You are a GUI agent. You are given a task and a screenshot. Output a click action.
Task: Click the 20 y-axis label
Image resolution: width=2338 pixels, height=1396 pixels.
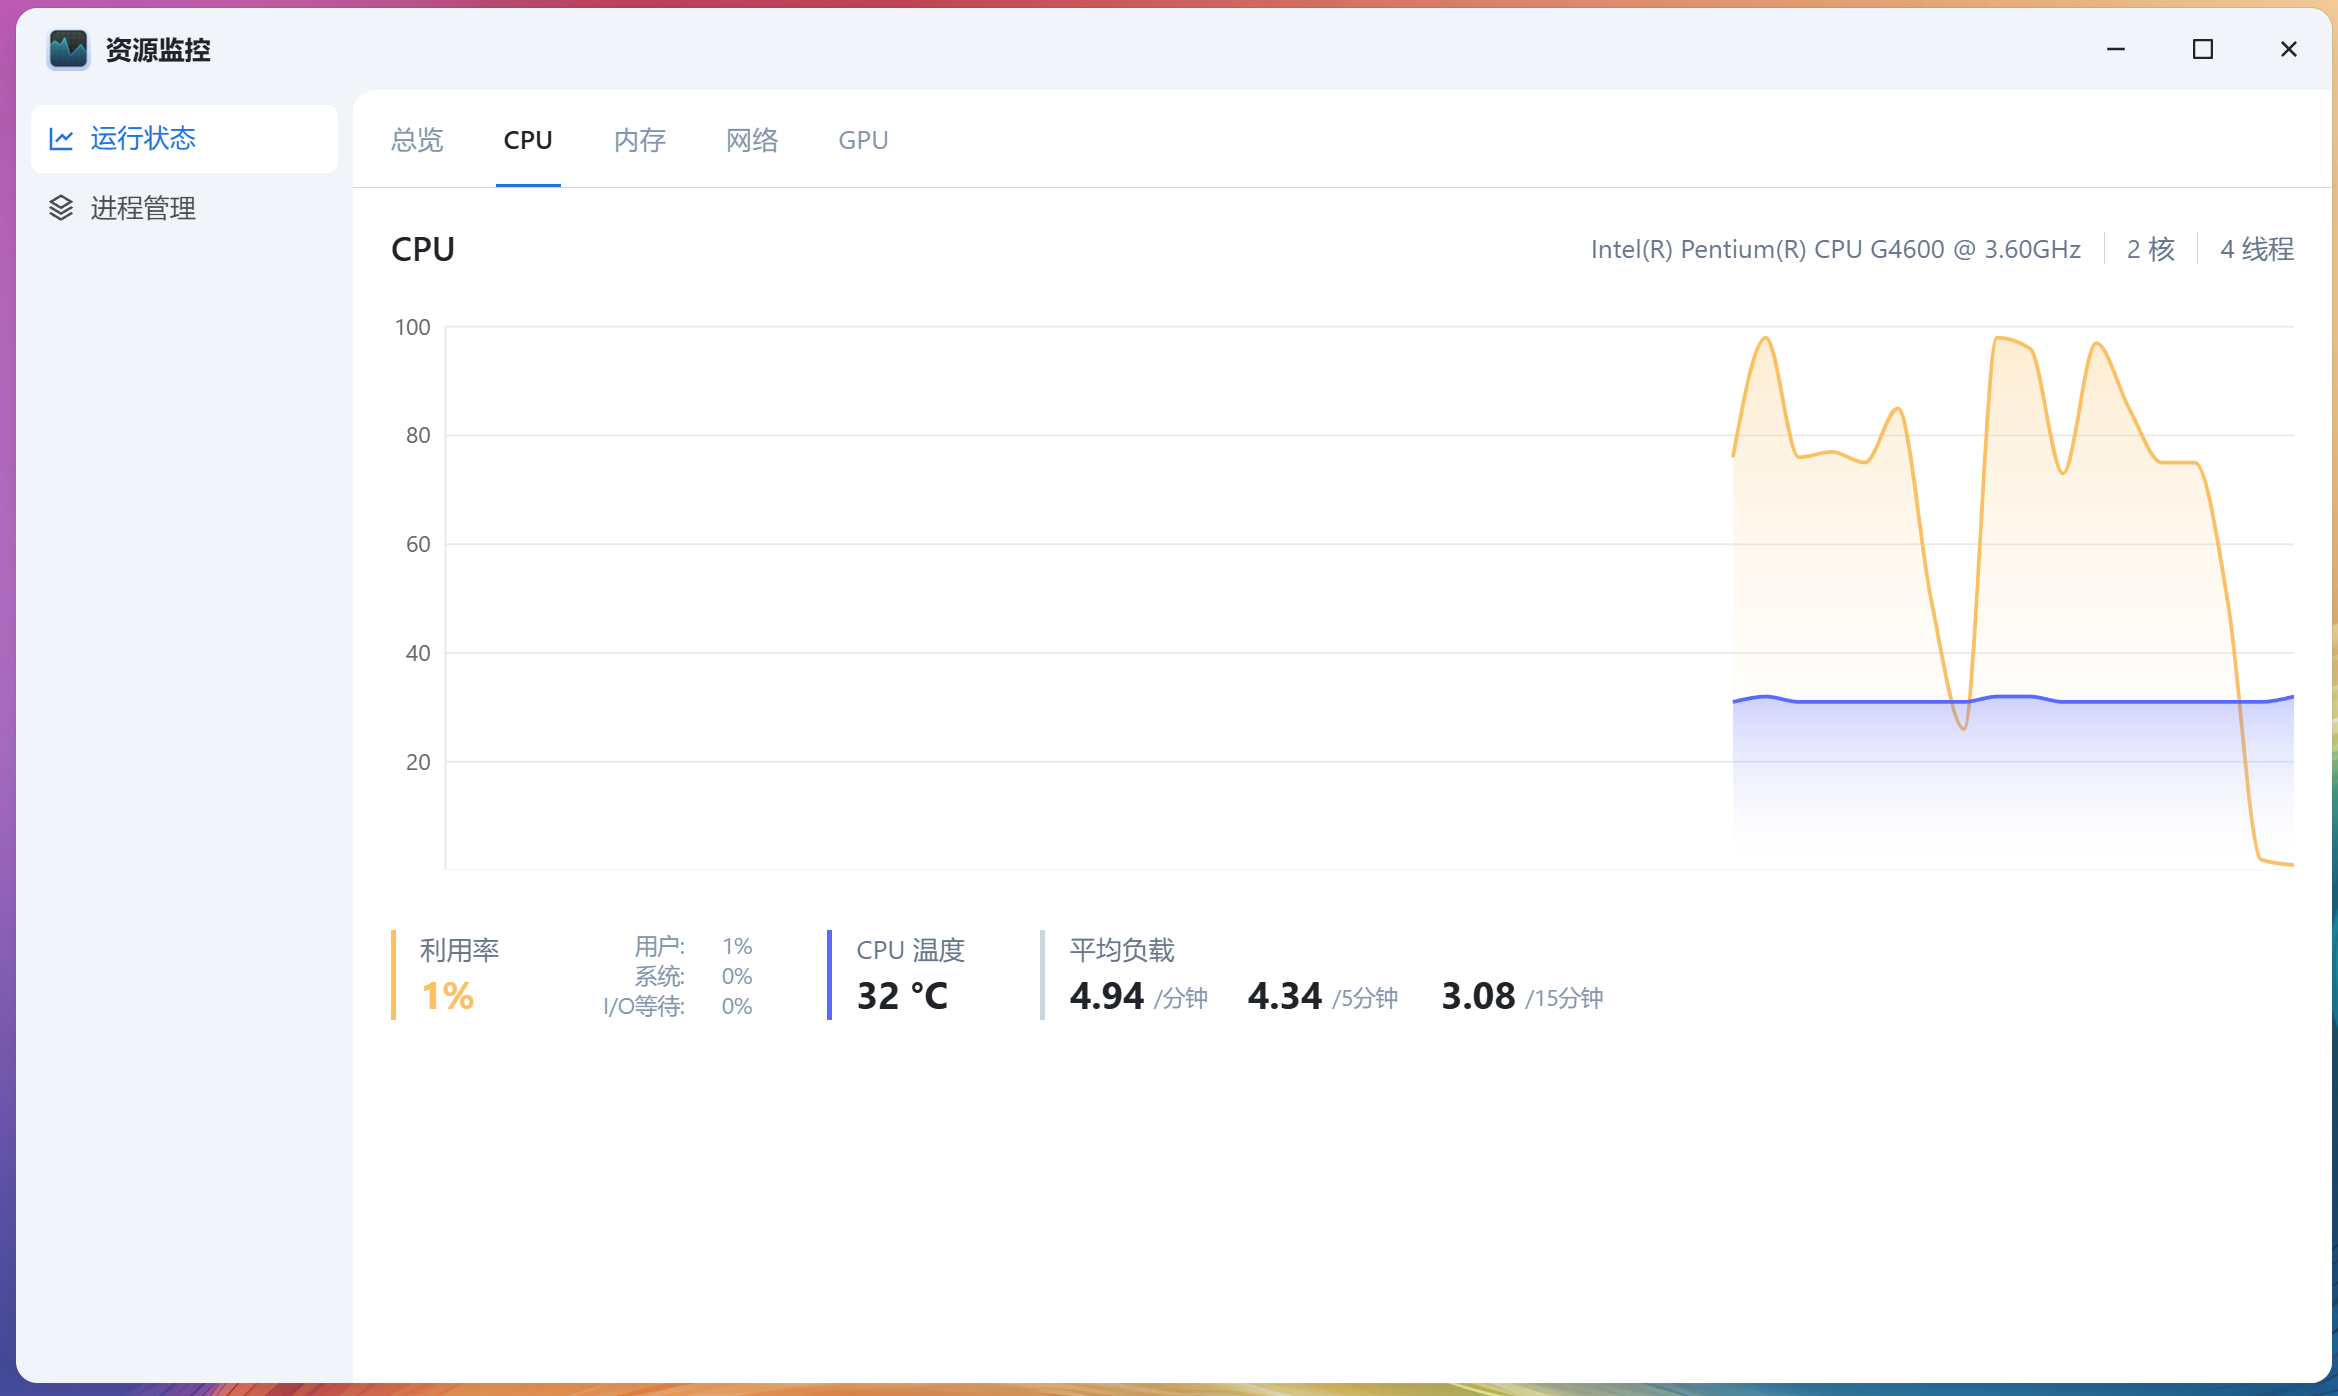tap(418, 762)
